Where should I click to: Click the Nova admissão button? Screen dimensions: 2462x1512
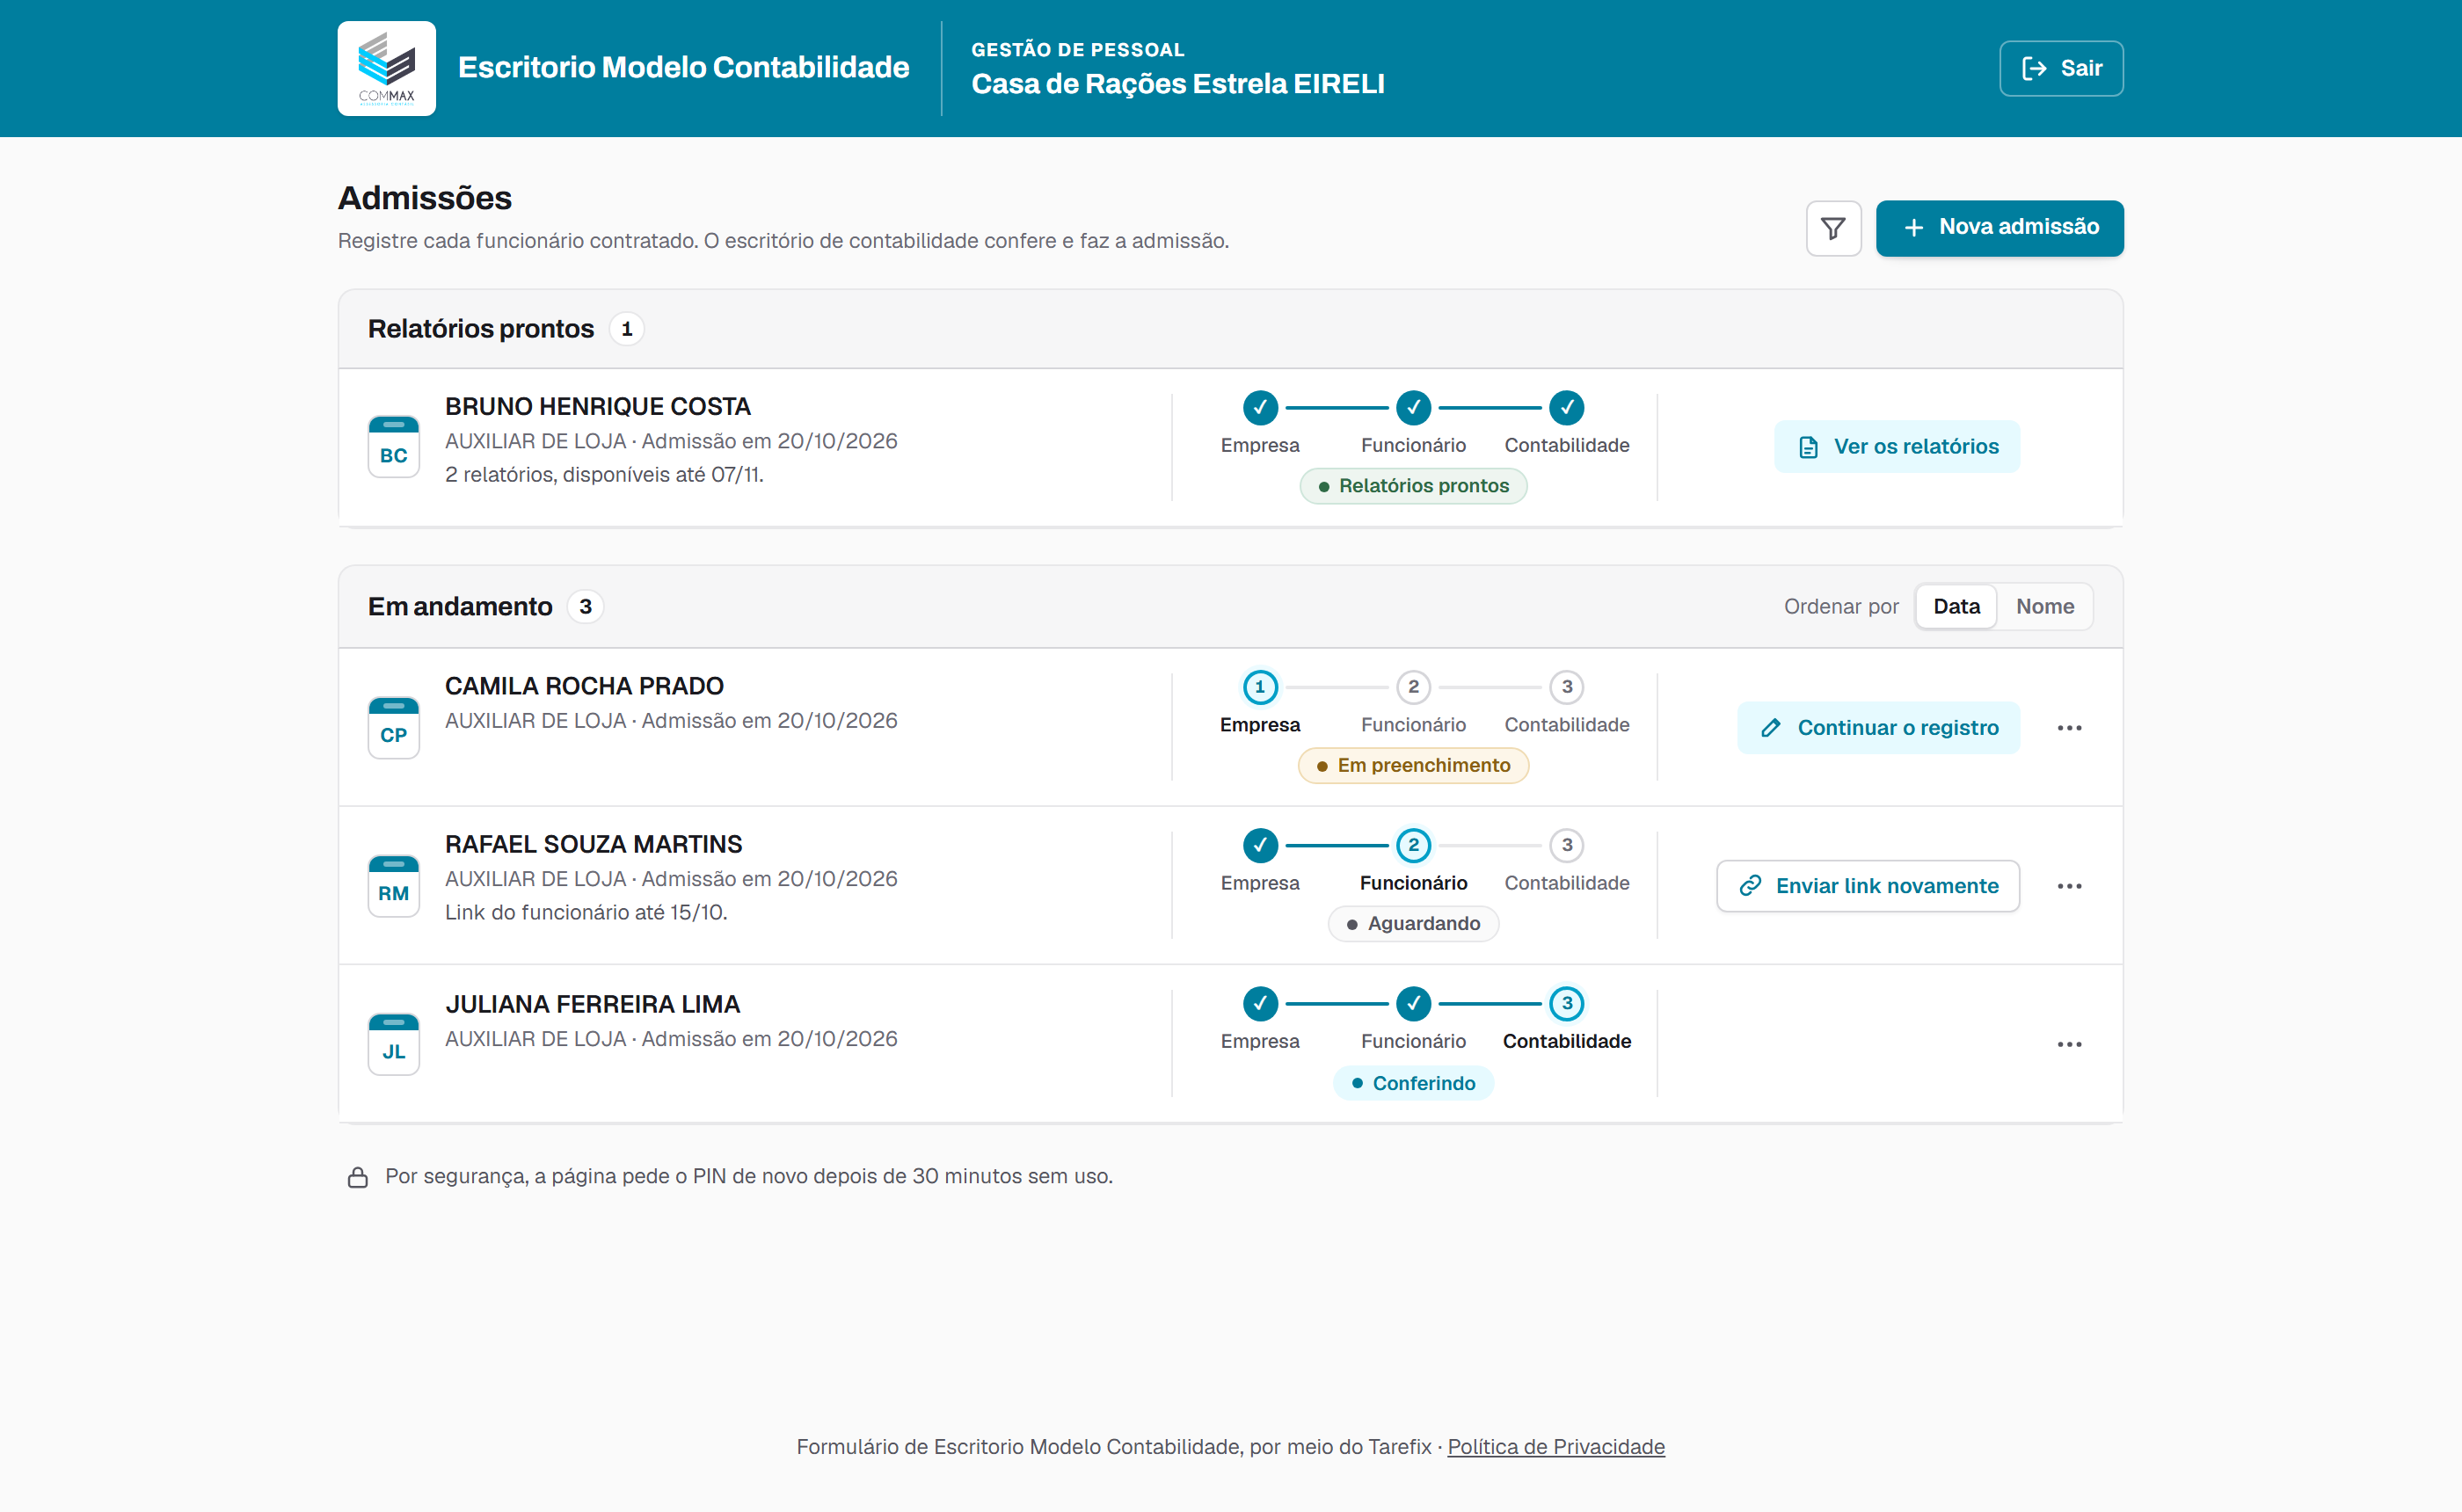click(x=1999, y=228)
